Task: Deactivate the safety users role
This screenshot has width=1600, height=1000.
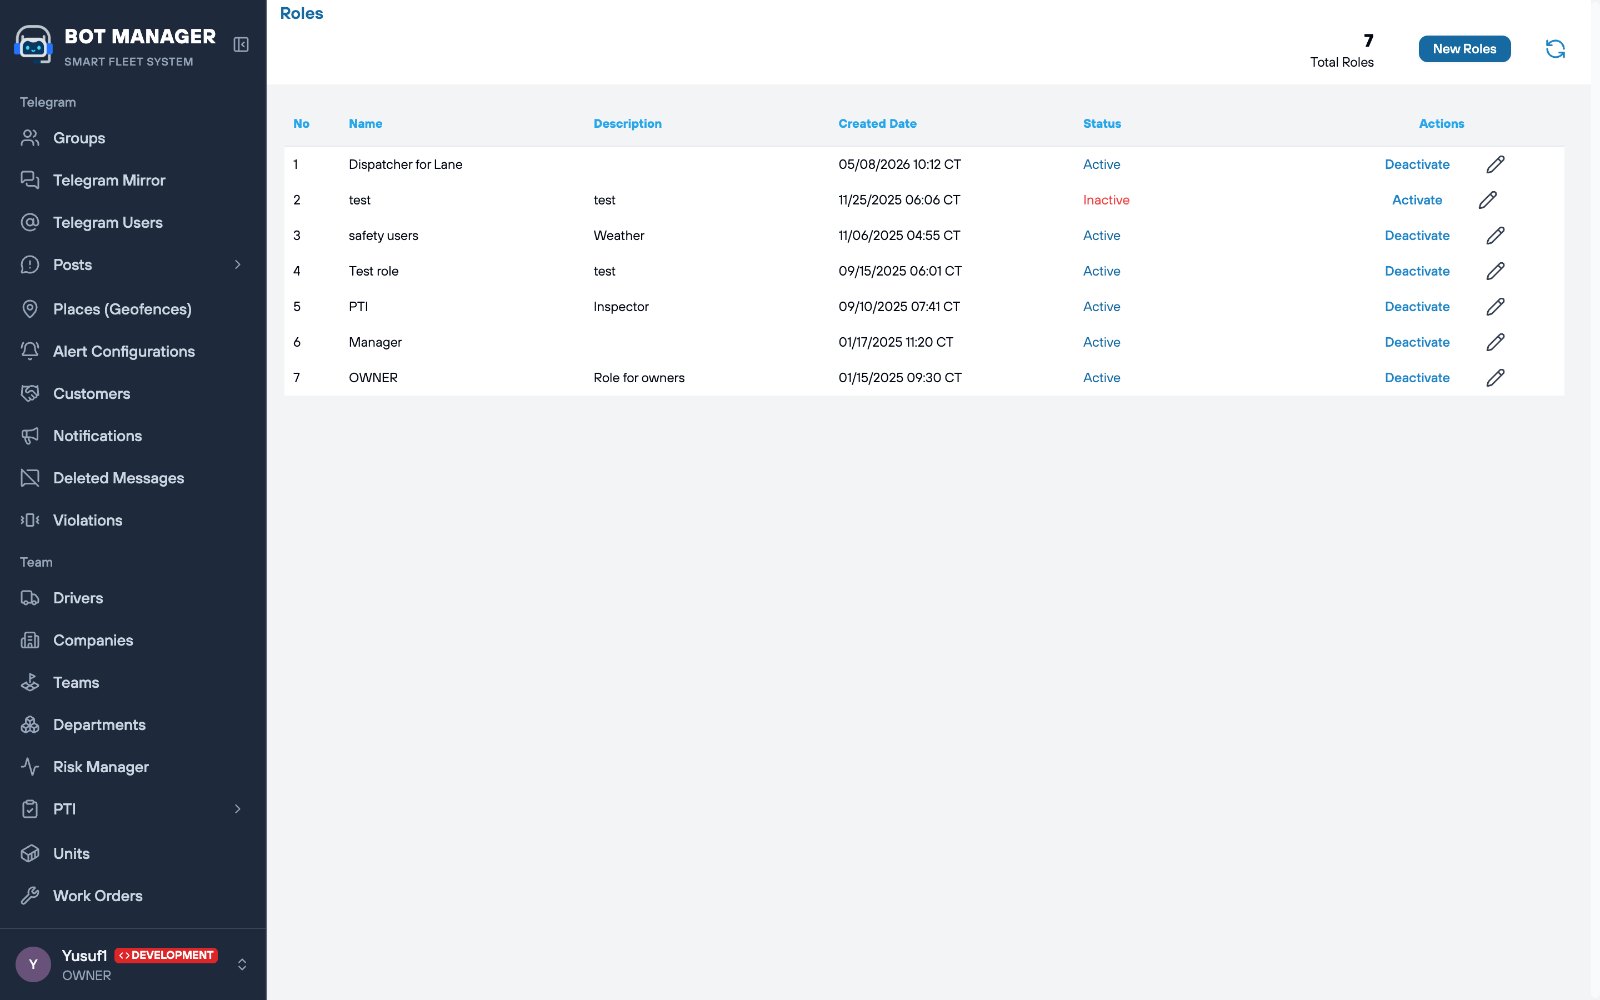Action: (x=1417, y=236)
